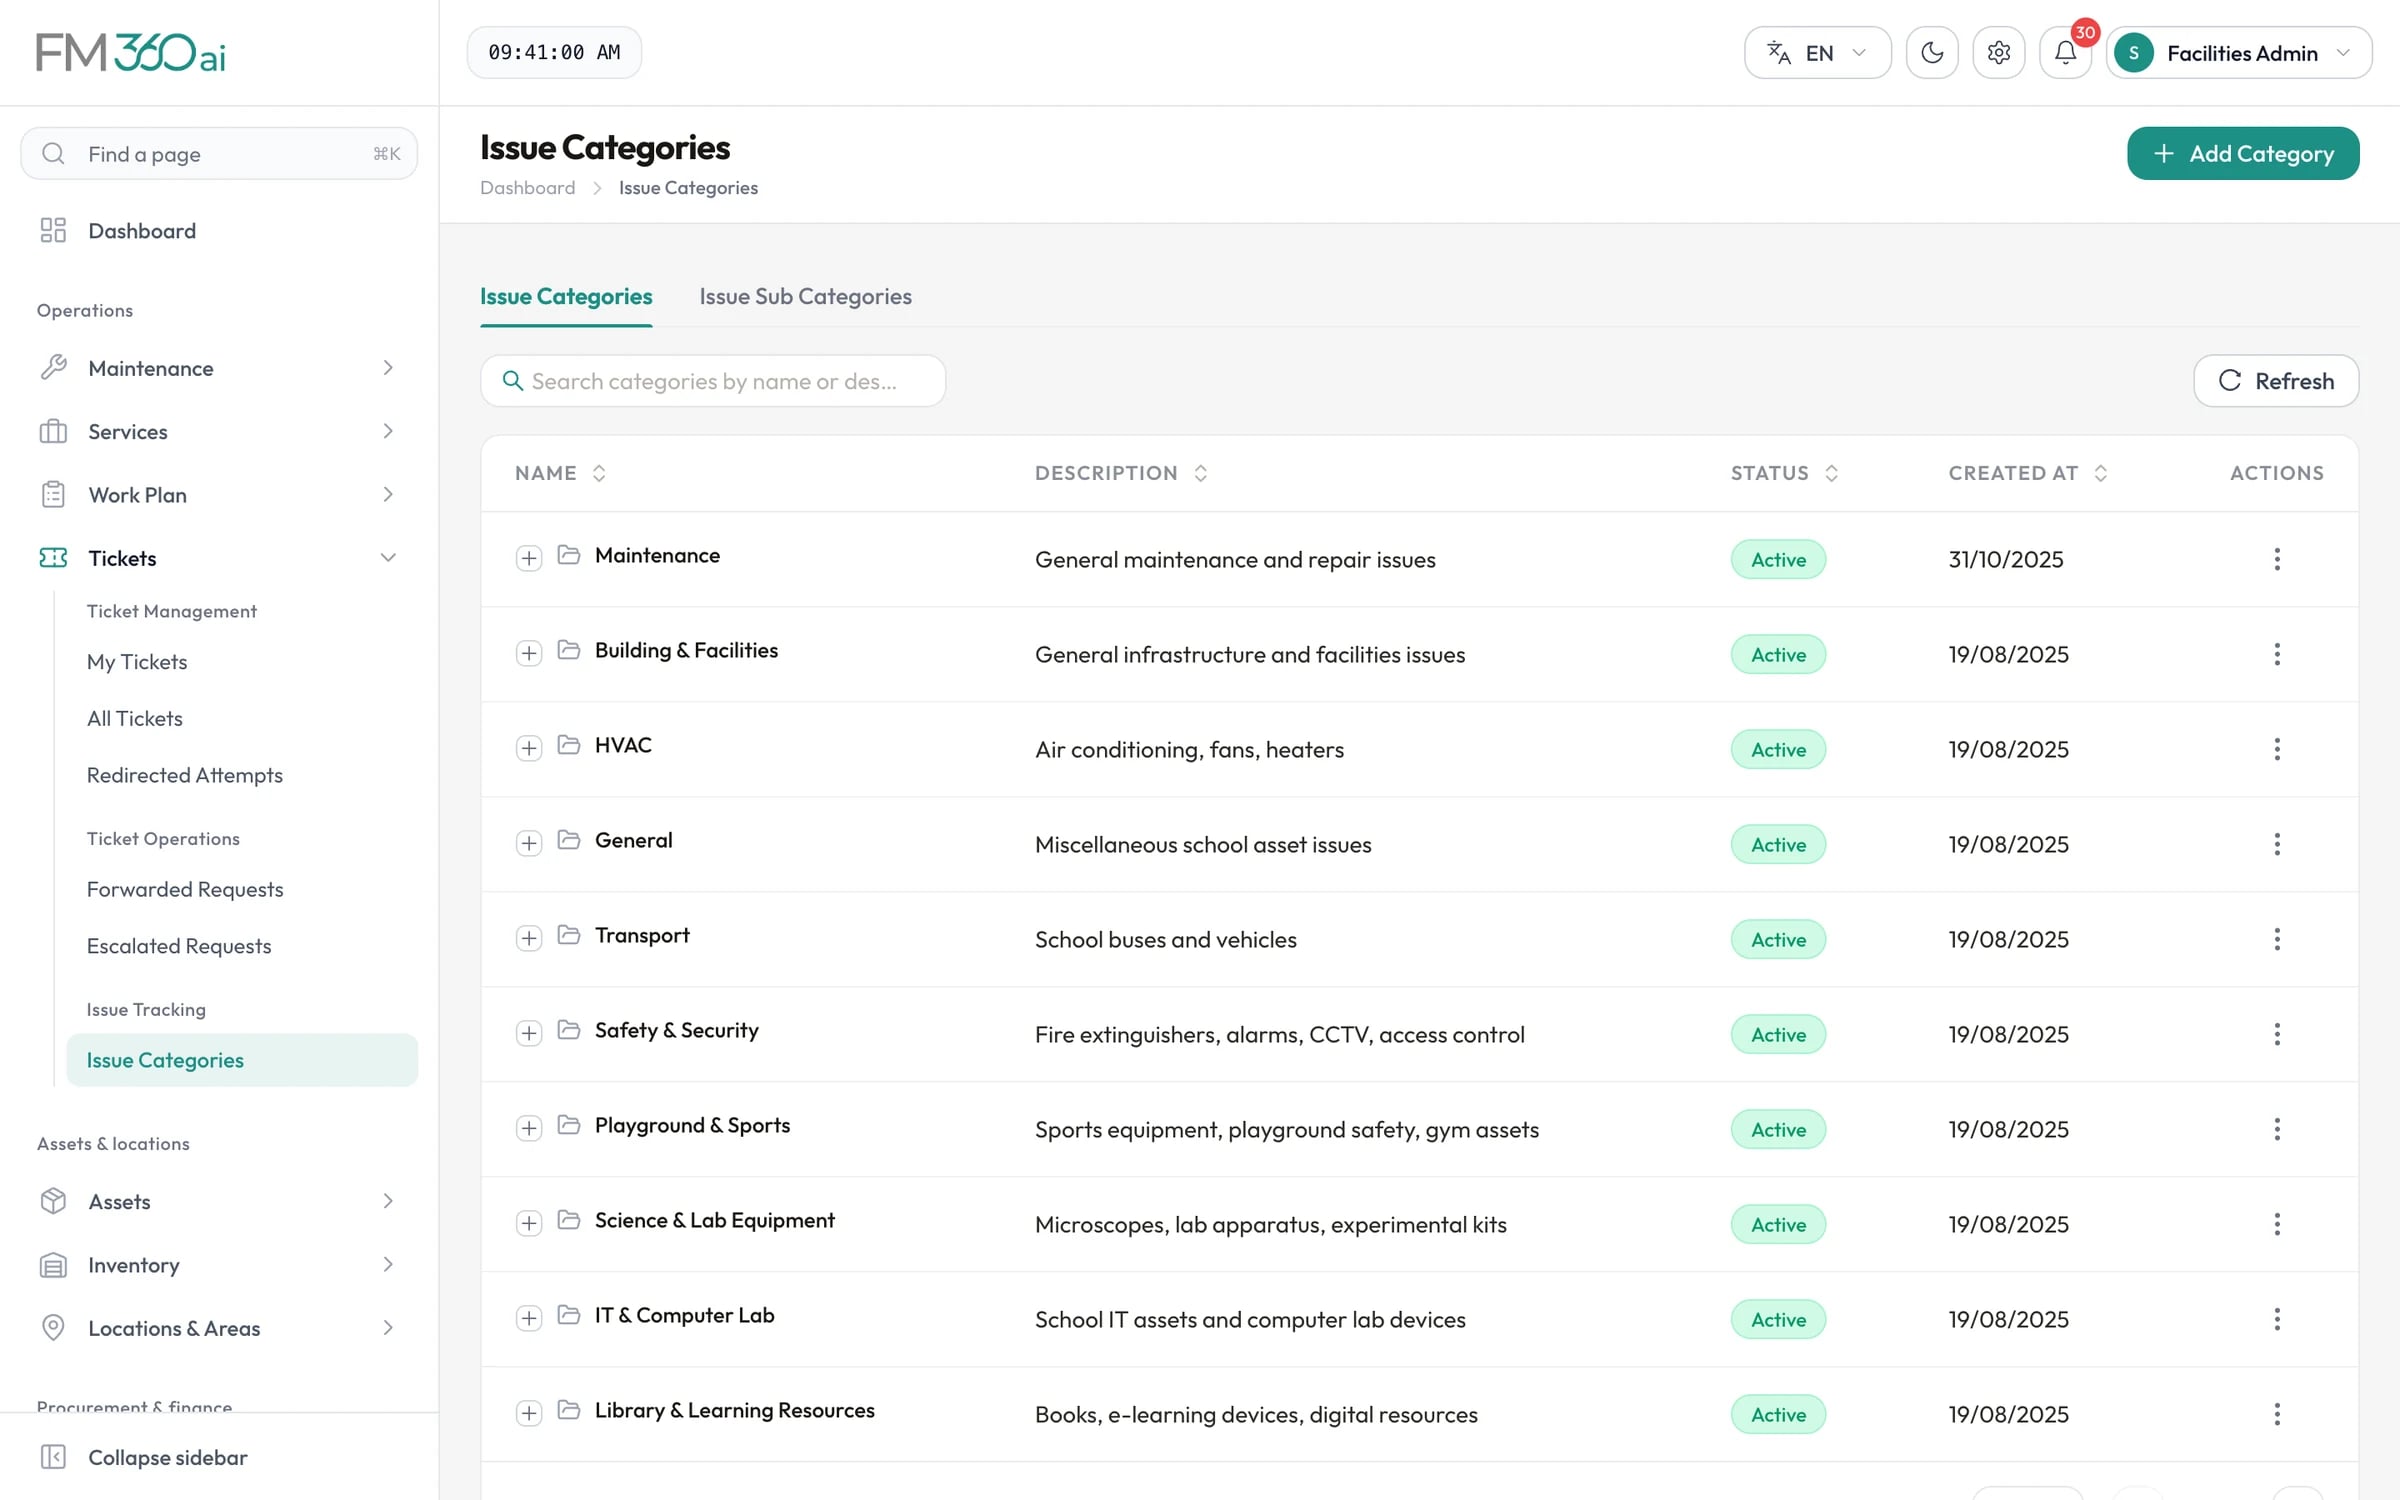Click the Refresh button
This screenshot has width=2400, height=1500.
click(x=2276, y=381)
